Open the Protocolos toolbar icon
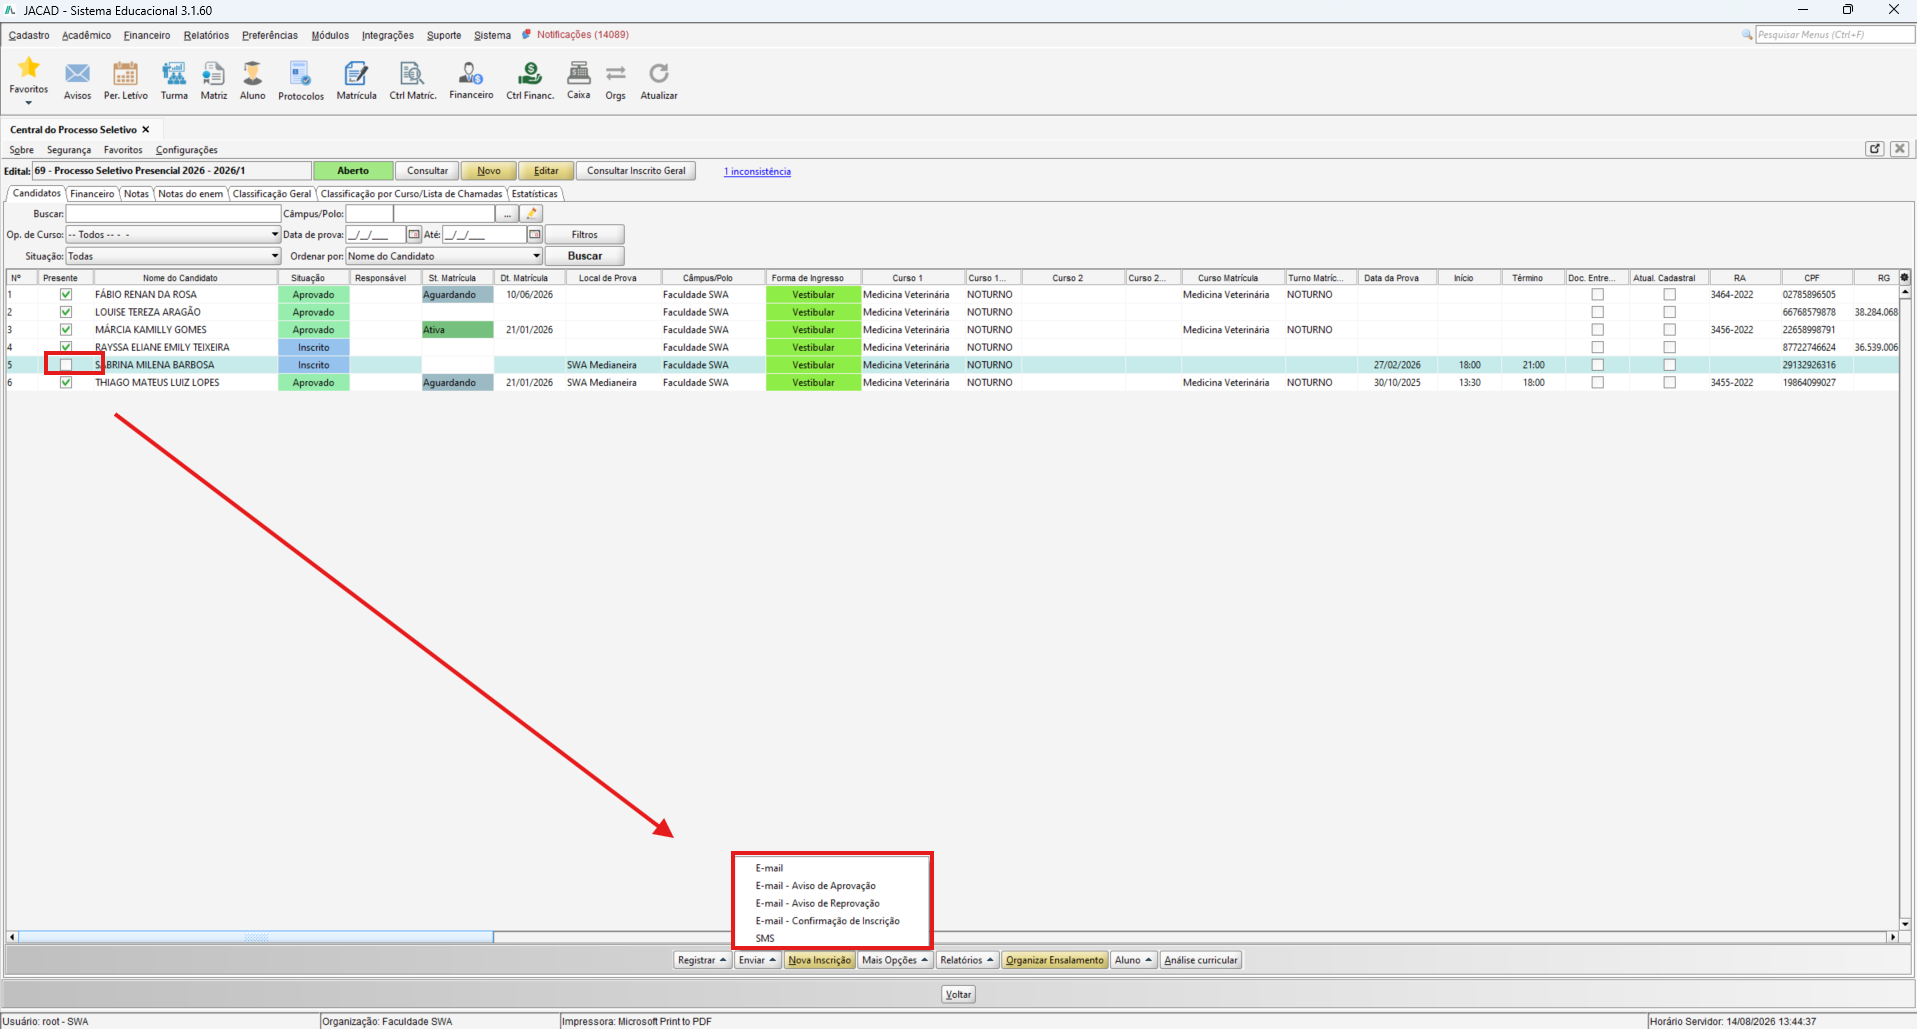This screenshot has width=1917, height=1029. click(300, 73)
